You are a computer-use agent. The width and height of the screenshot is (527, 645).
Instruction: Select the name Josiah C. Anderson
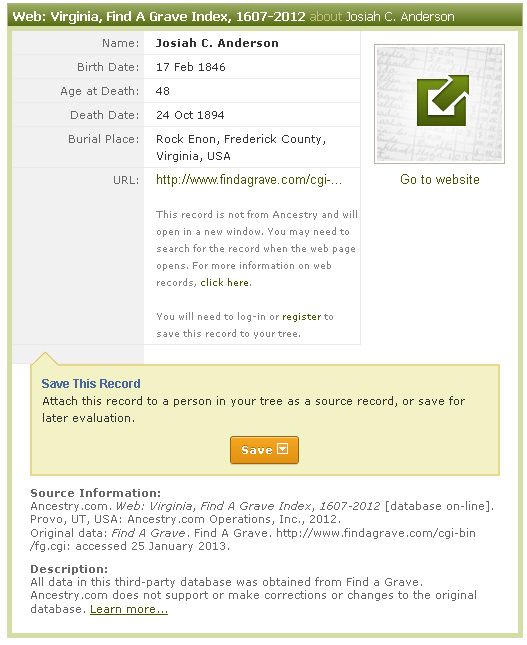click(217, 43)
